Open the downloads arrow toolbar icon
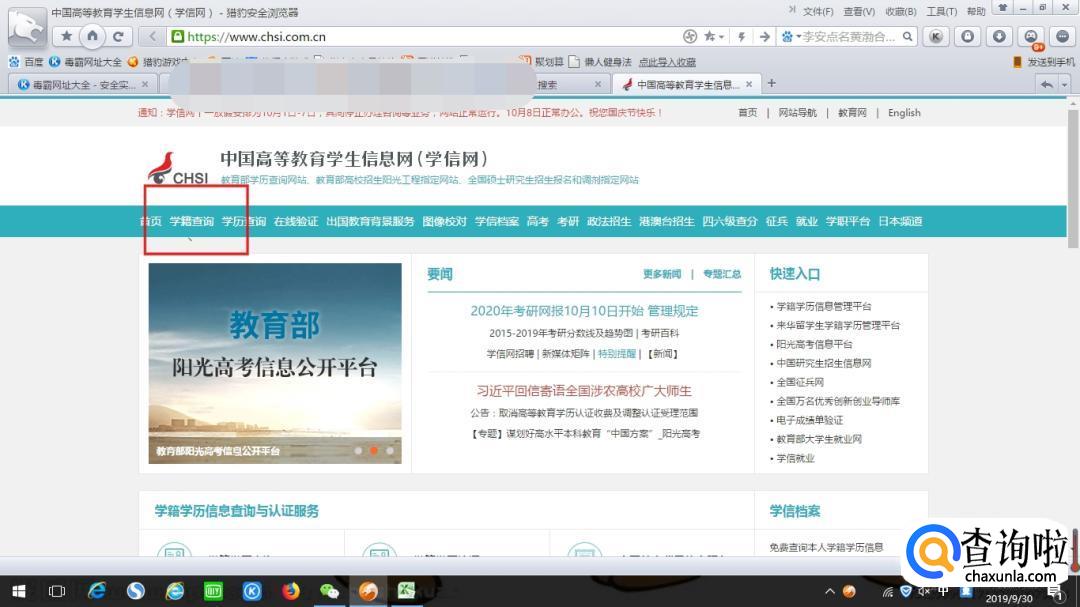Viewport: 1080px width, 607px height. [x=999, y=37]
